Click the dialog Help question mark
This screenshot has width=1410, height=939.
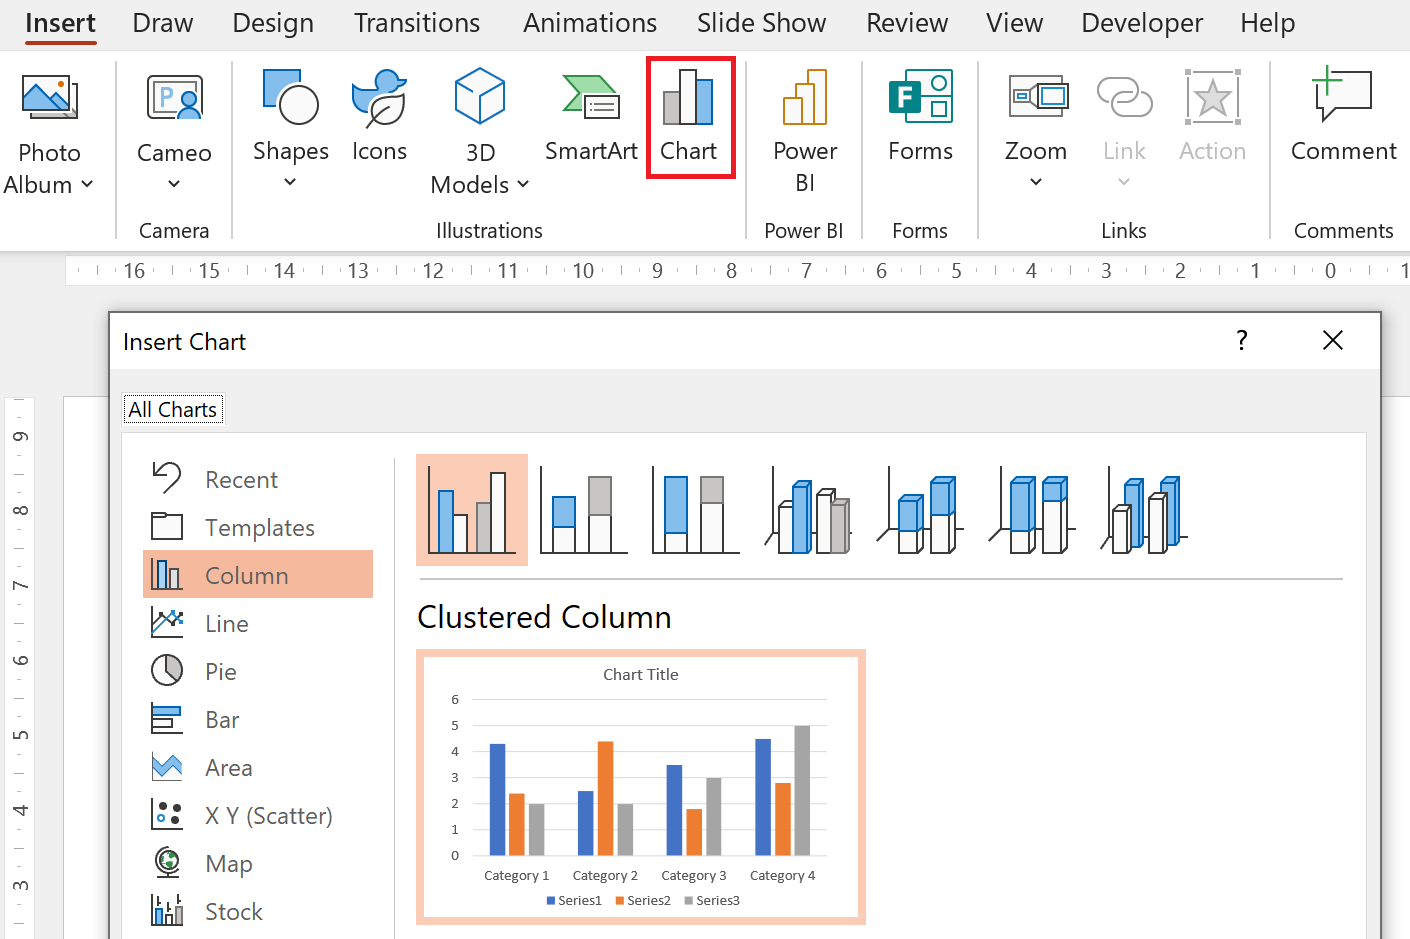[1241, 341]
